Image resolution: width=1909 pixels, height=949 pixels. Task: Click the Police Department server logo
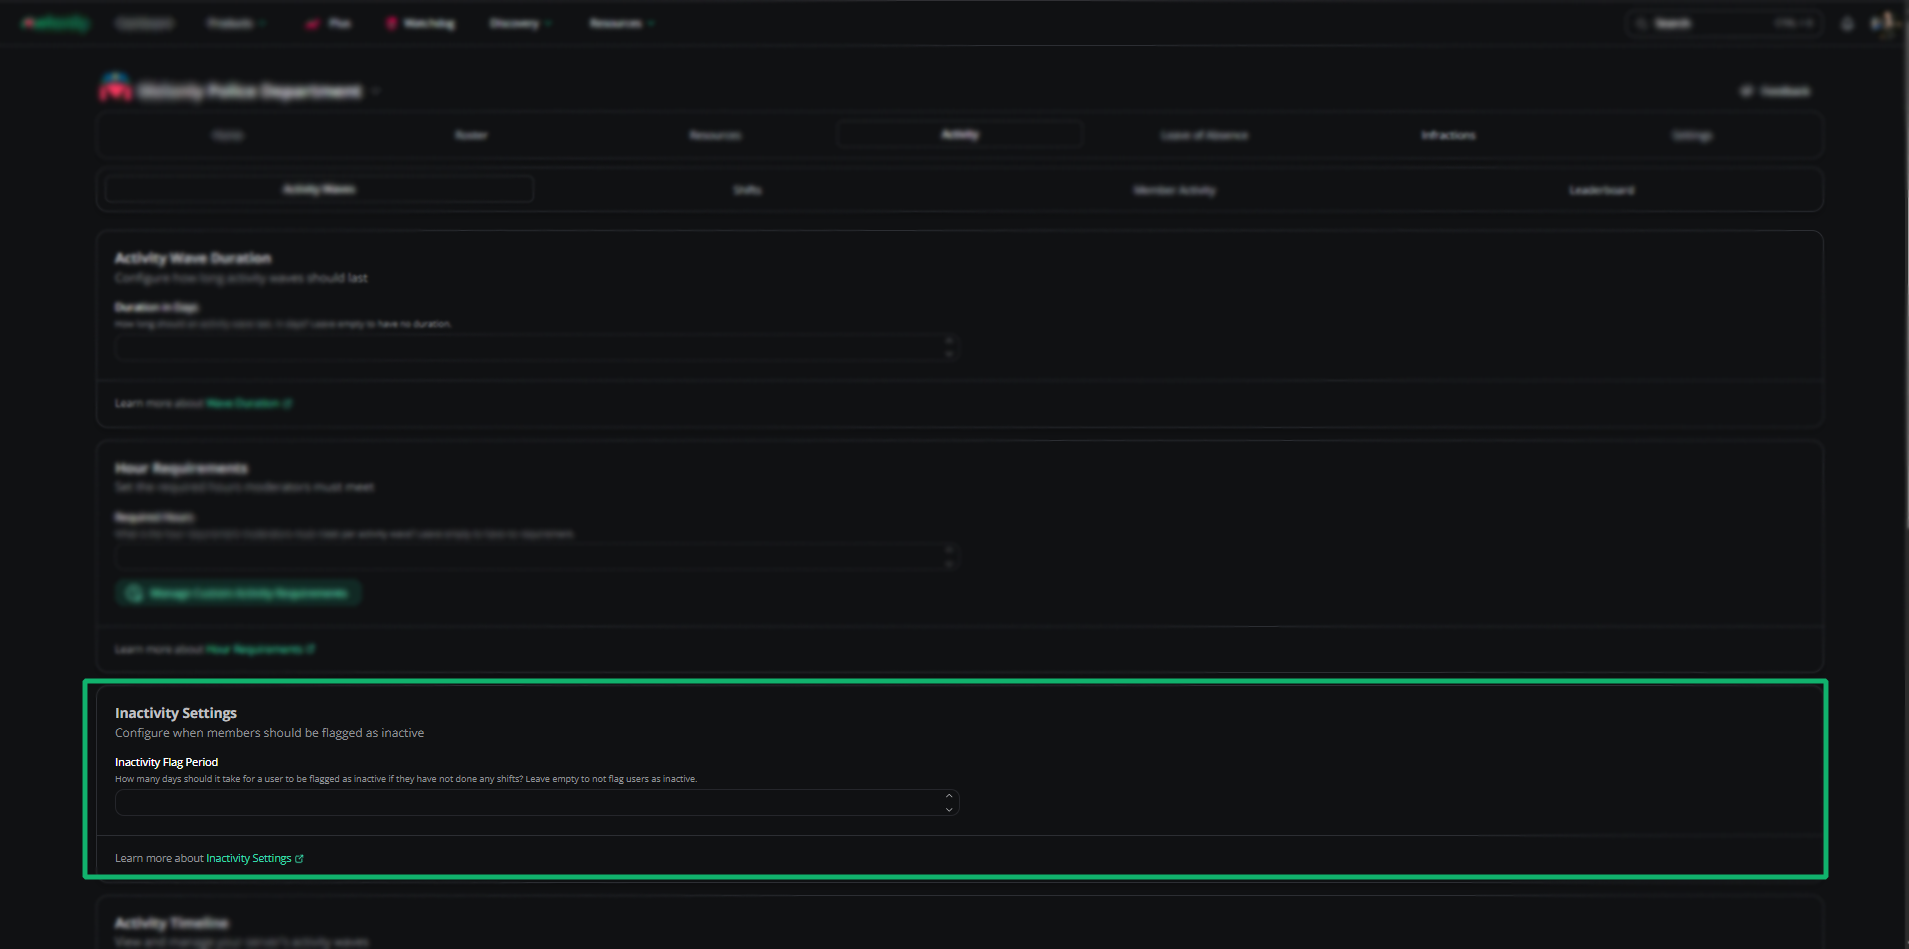[116, 89]
